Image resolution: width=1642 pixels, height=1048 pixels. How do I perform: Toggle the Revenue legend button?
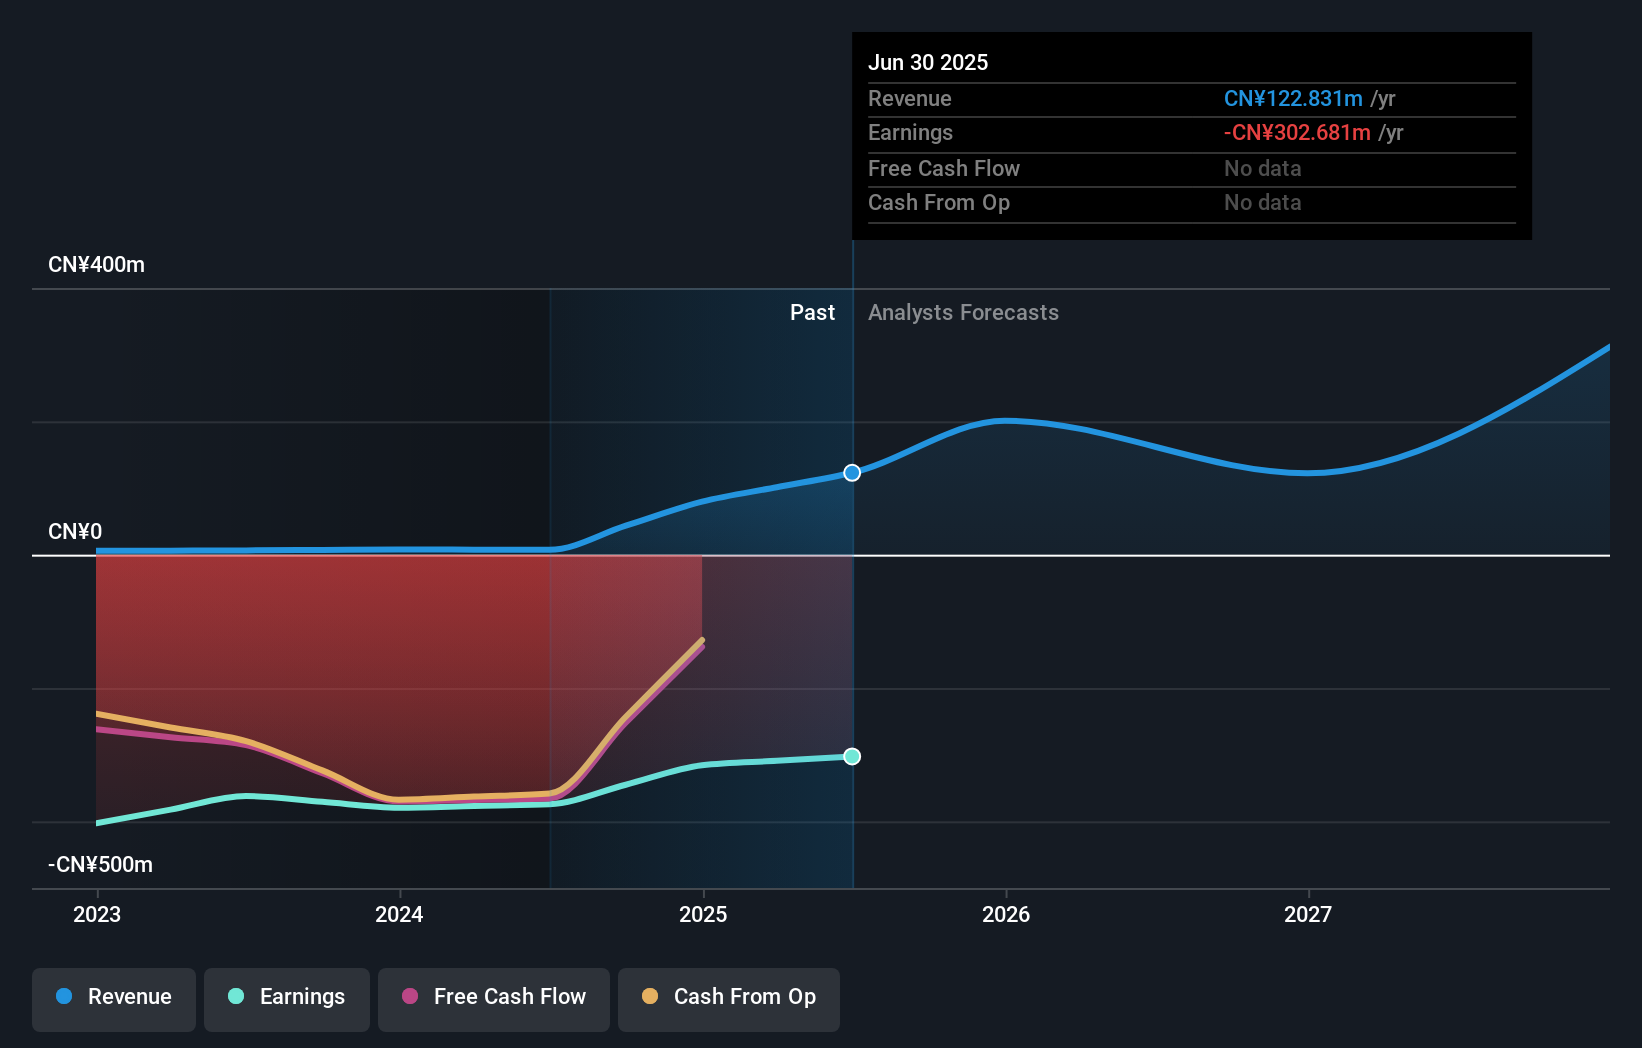tap(114, 999)
